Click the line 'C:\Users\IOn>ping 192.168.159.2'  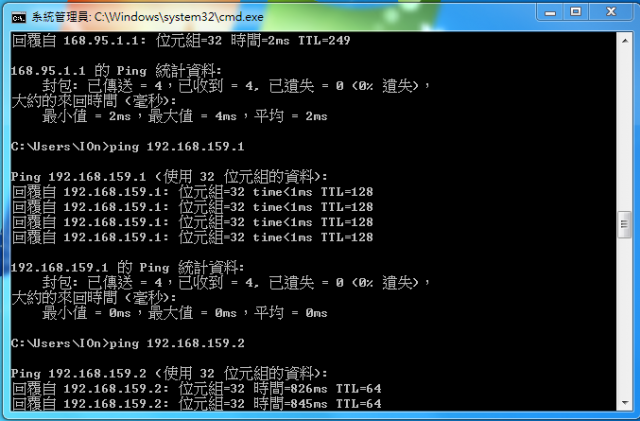tap(128, 343)
